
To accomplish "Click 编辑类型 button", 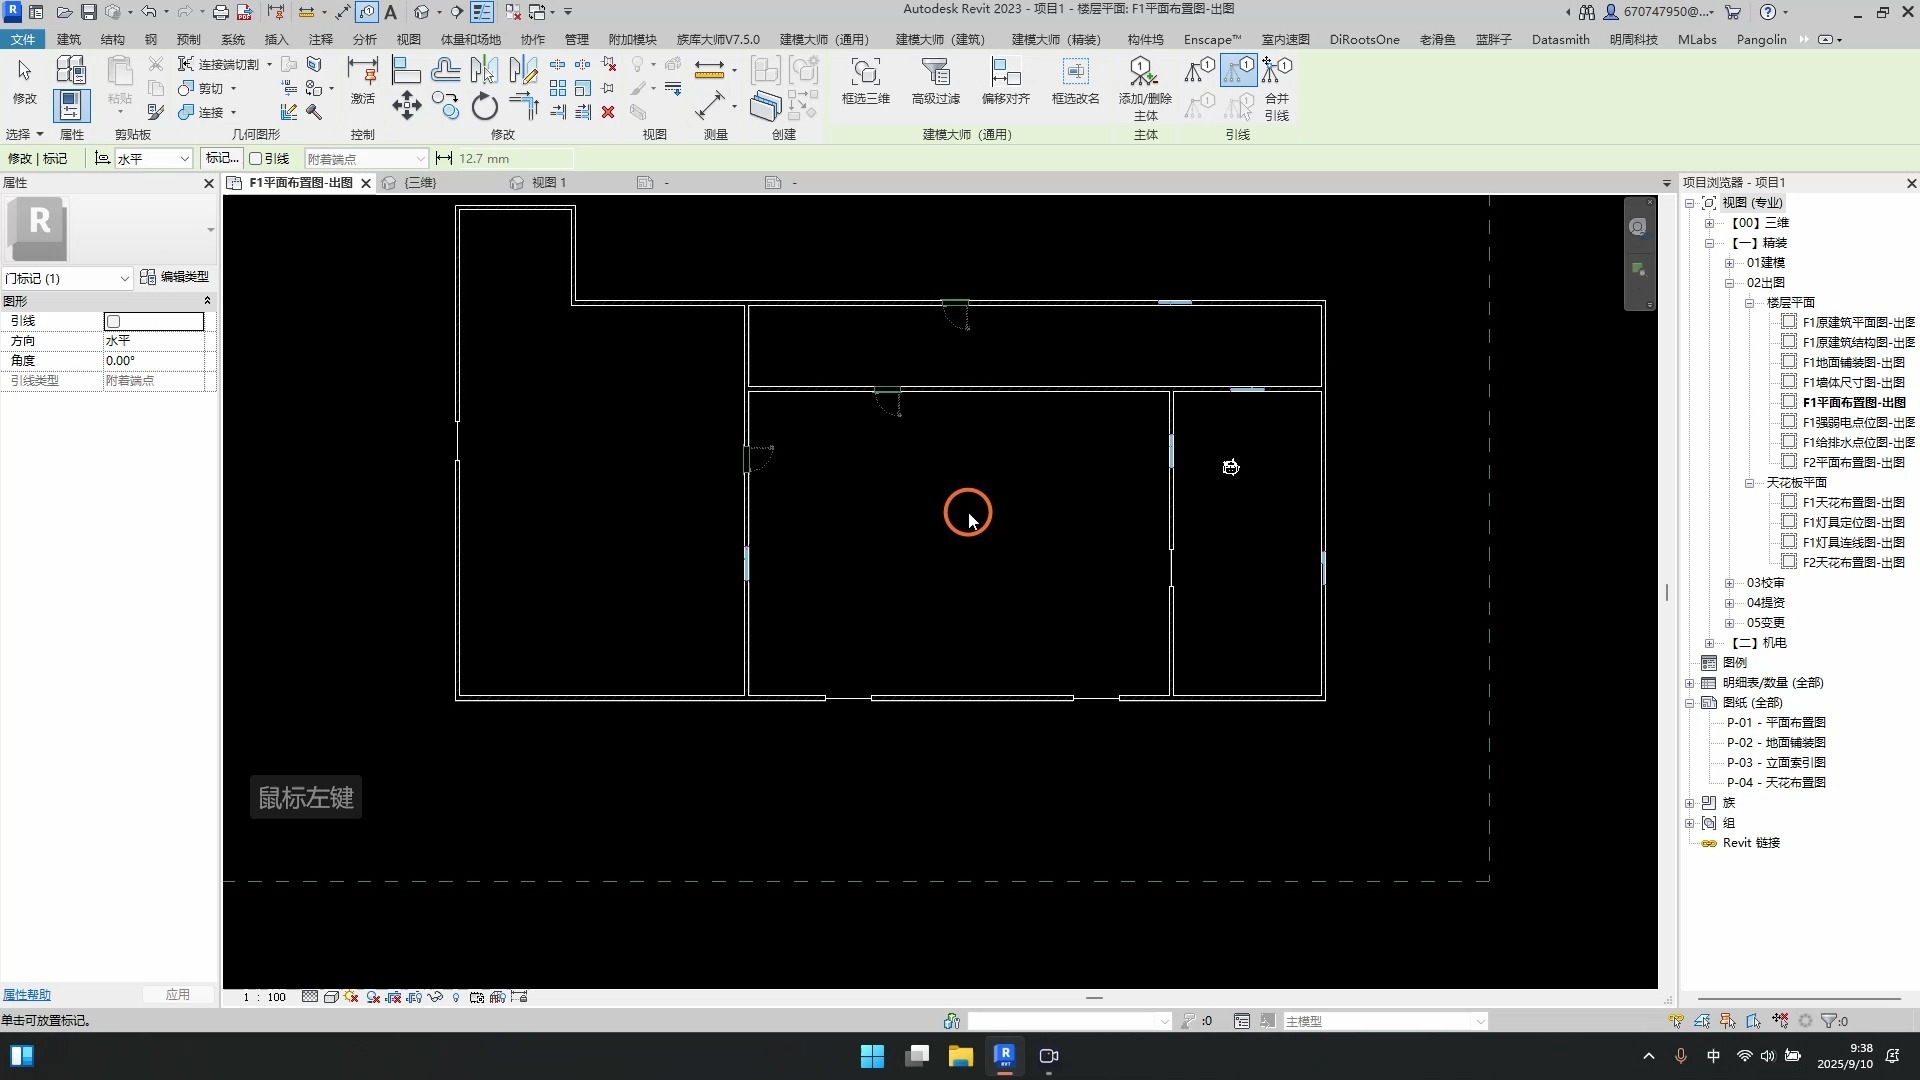I will pos(175,277).
